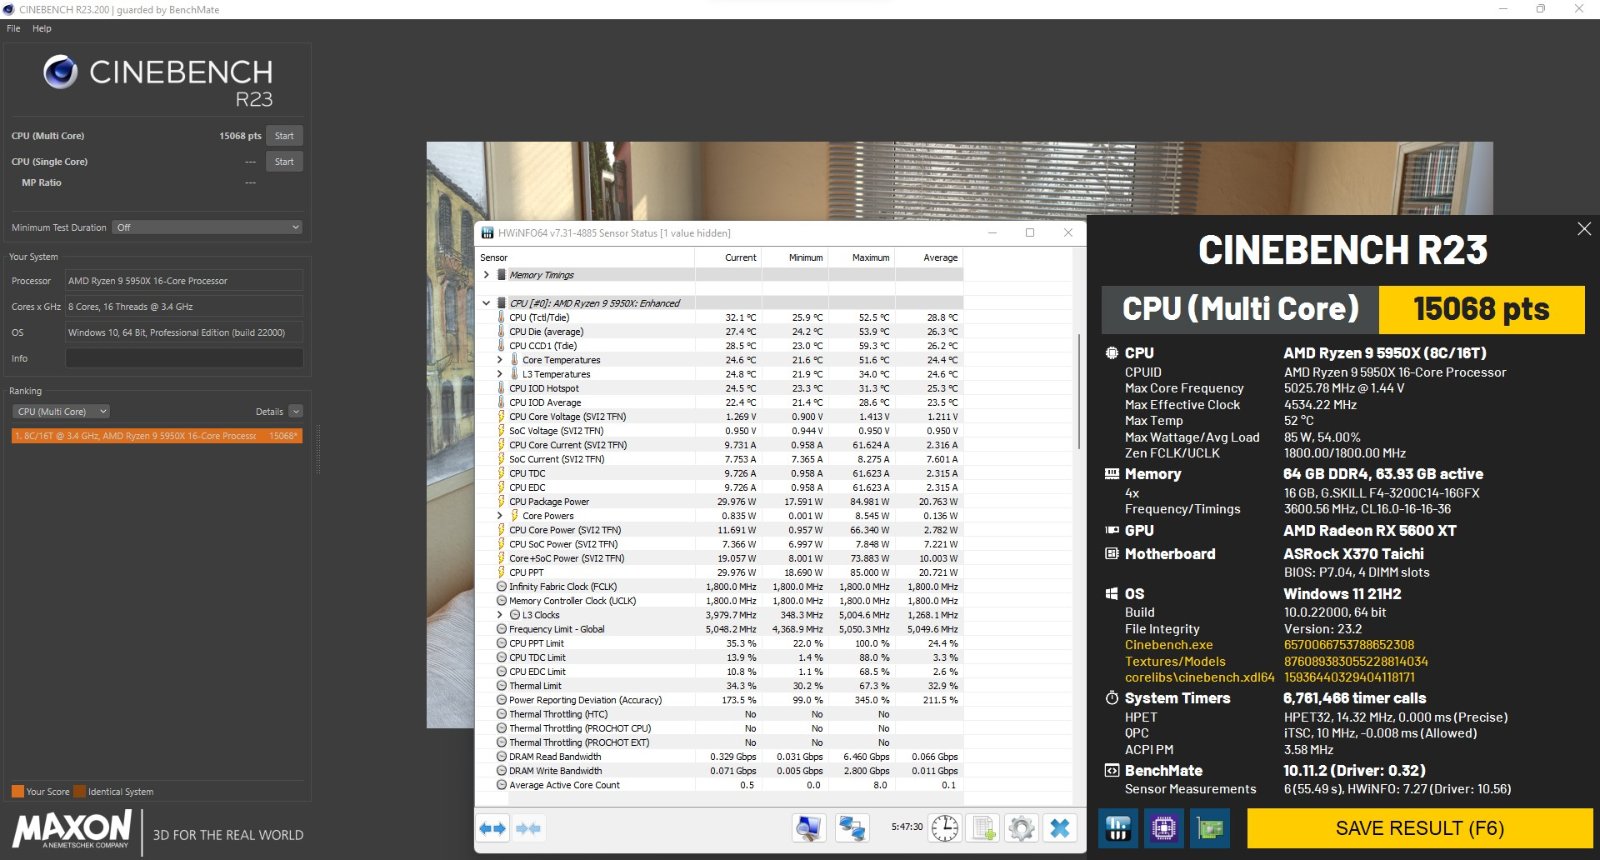Click the Average column header in HWiNFO
This screenshot has width=1600, height=860.
940,257
